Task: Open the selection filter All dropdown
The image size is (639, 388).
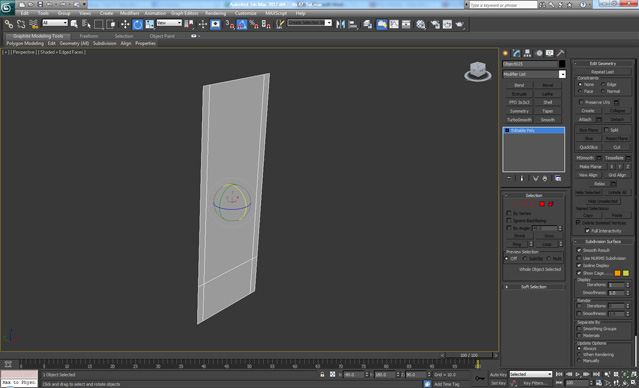Action: click(55, 23)
